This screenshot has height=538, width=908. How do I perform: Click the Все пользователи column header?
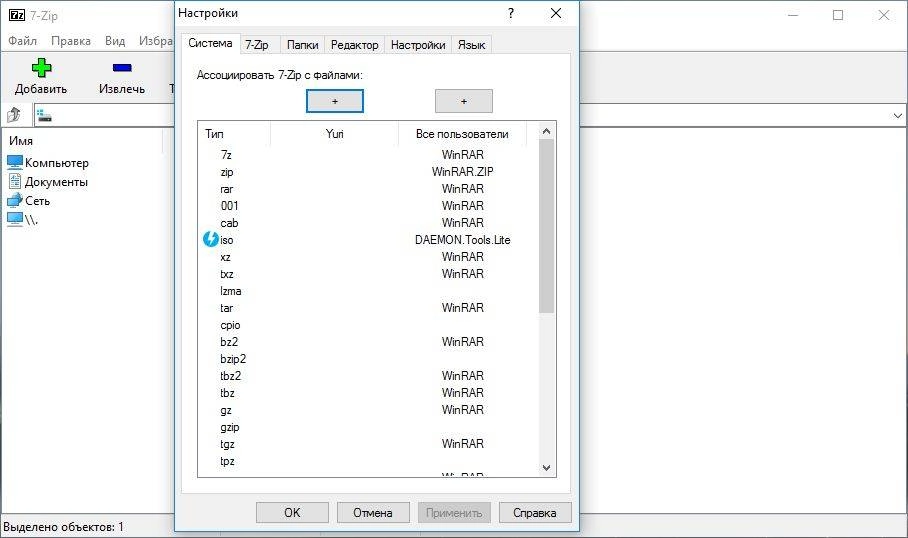pos(462,134)
